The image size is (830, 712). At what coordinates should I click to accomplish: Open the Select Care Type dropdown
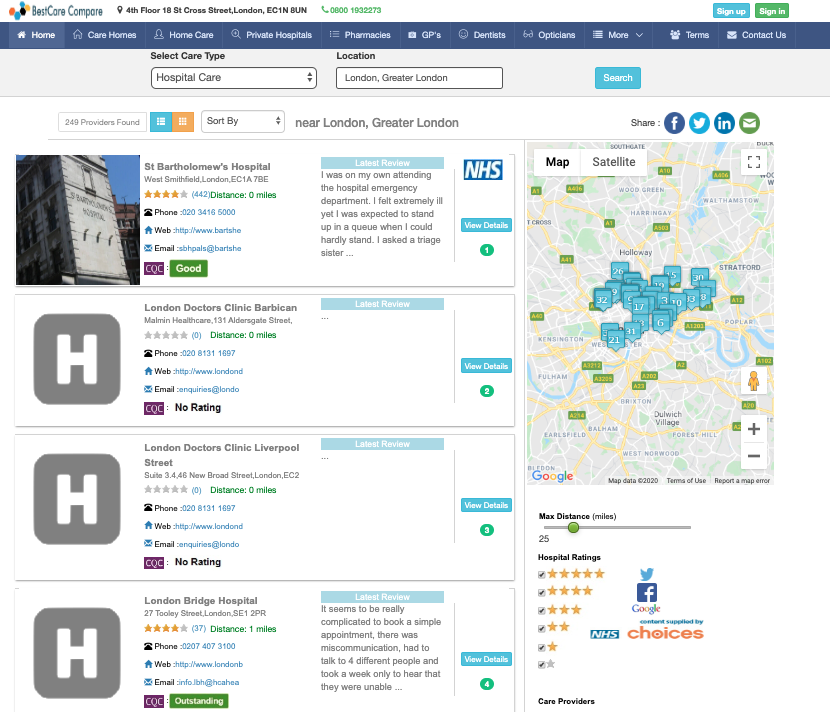point(233,78)
